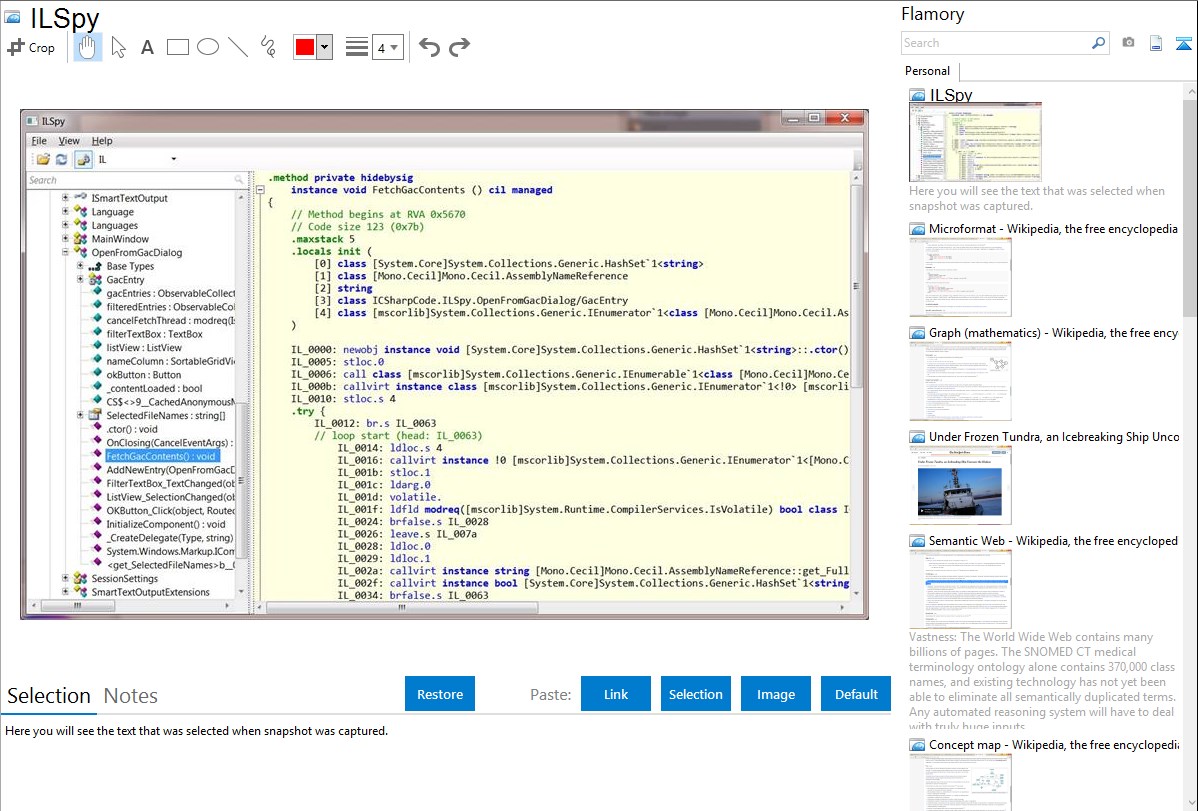This screenshot has width=1198, height=811.
Task: Choose the arrow pointer tool
Action: click(118, 47)
